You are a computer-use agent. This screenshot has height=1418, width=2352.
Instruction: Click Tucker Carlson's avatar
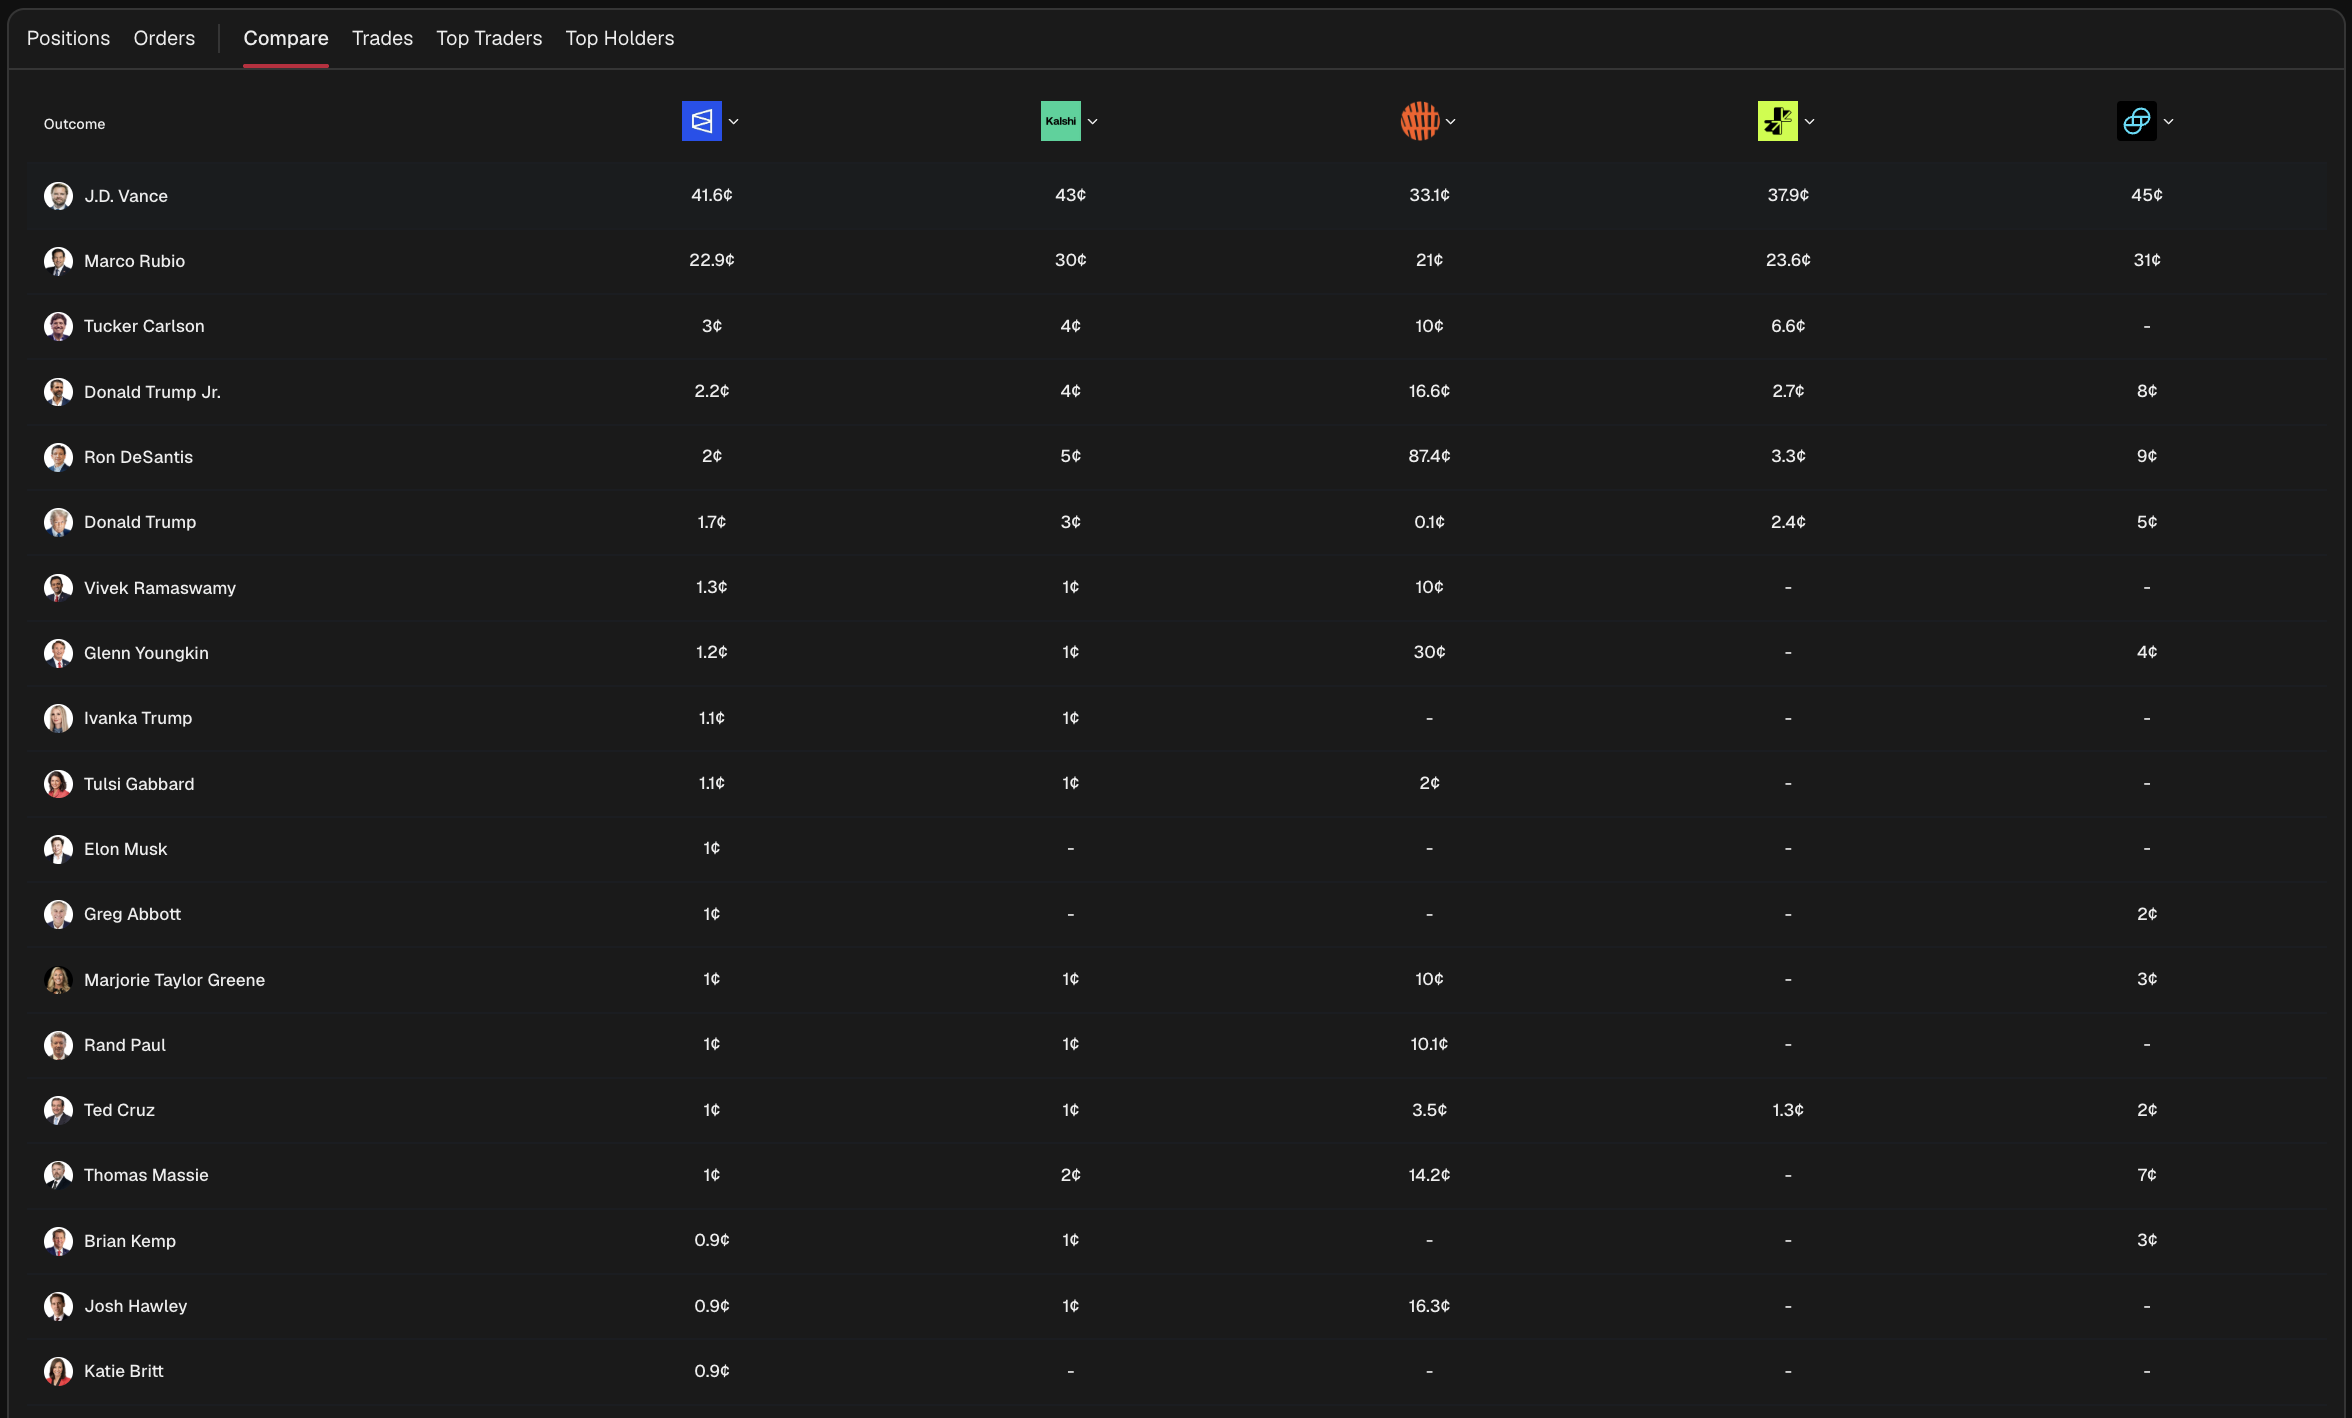[x=58, y=326]
